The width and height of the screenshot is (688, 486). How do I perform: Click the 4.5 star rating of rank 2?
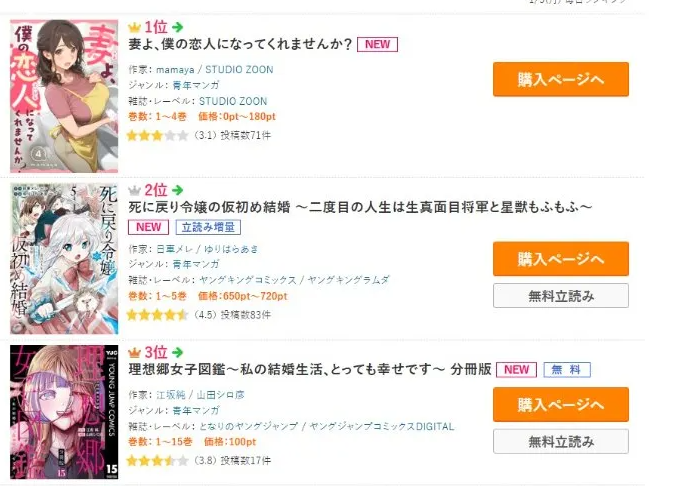(158, 315)
